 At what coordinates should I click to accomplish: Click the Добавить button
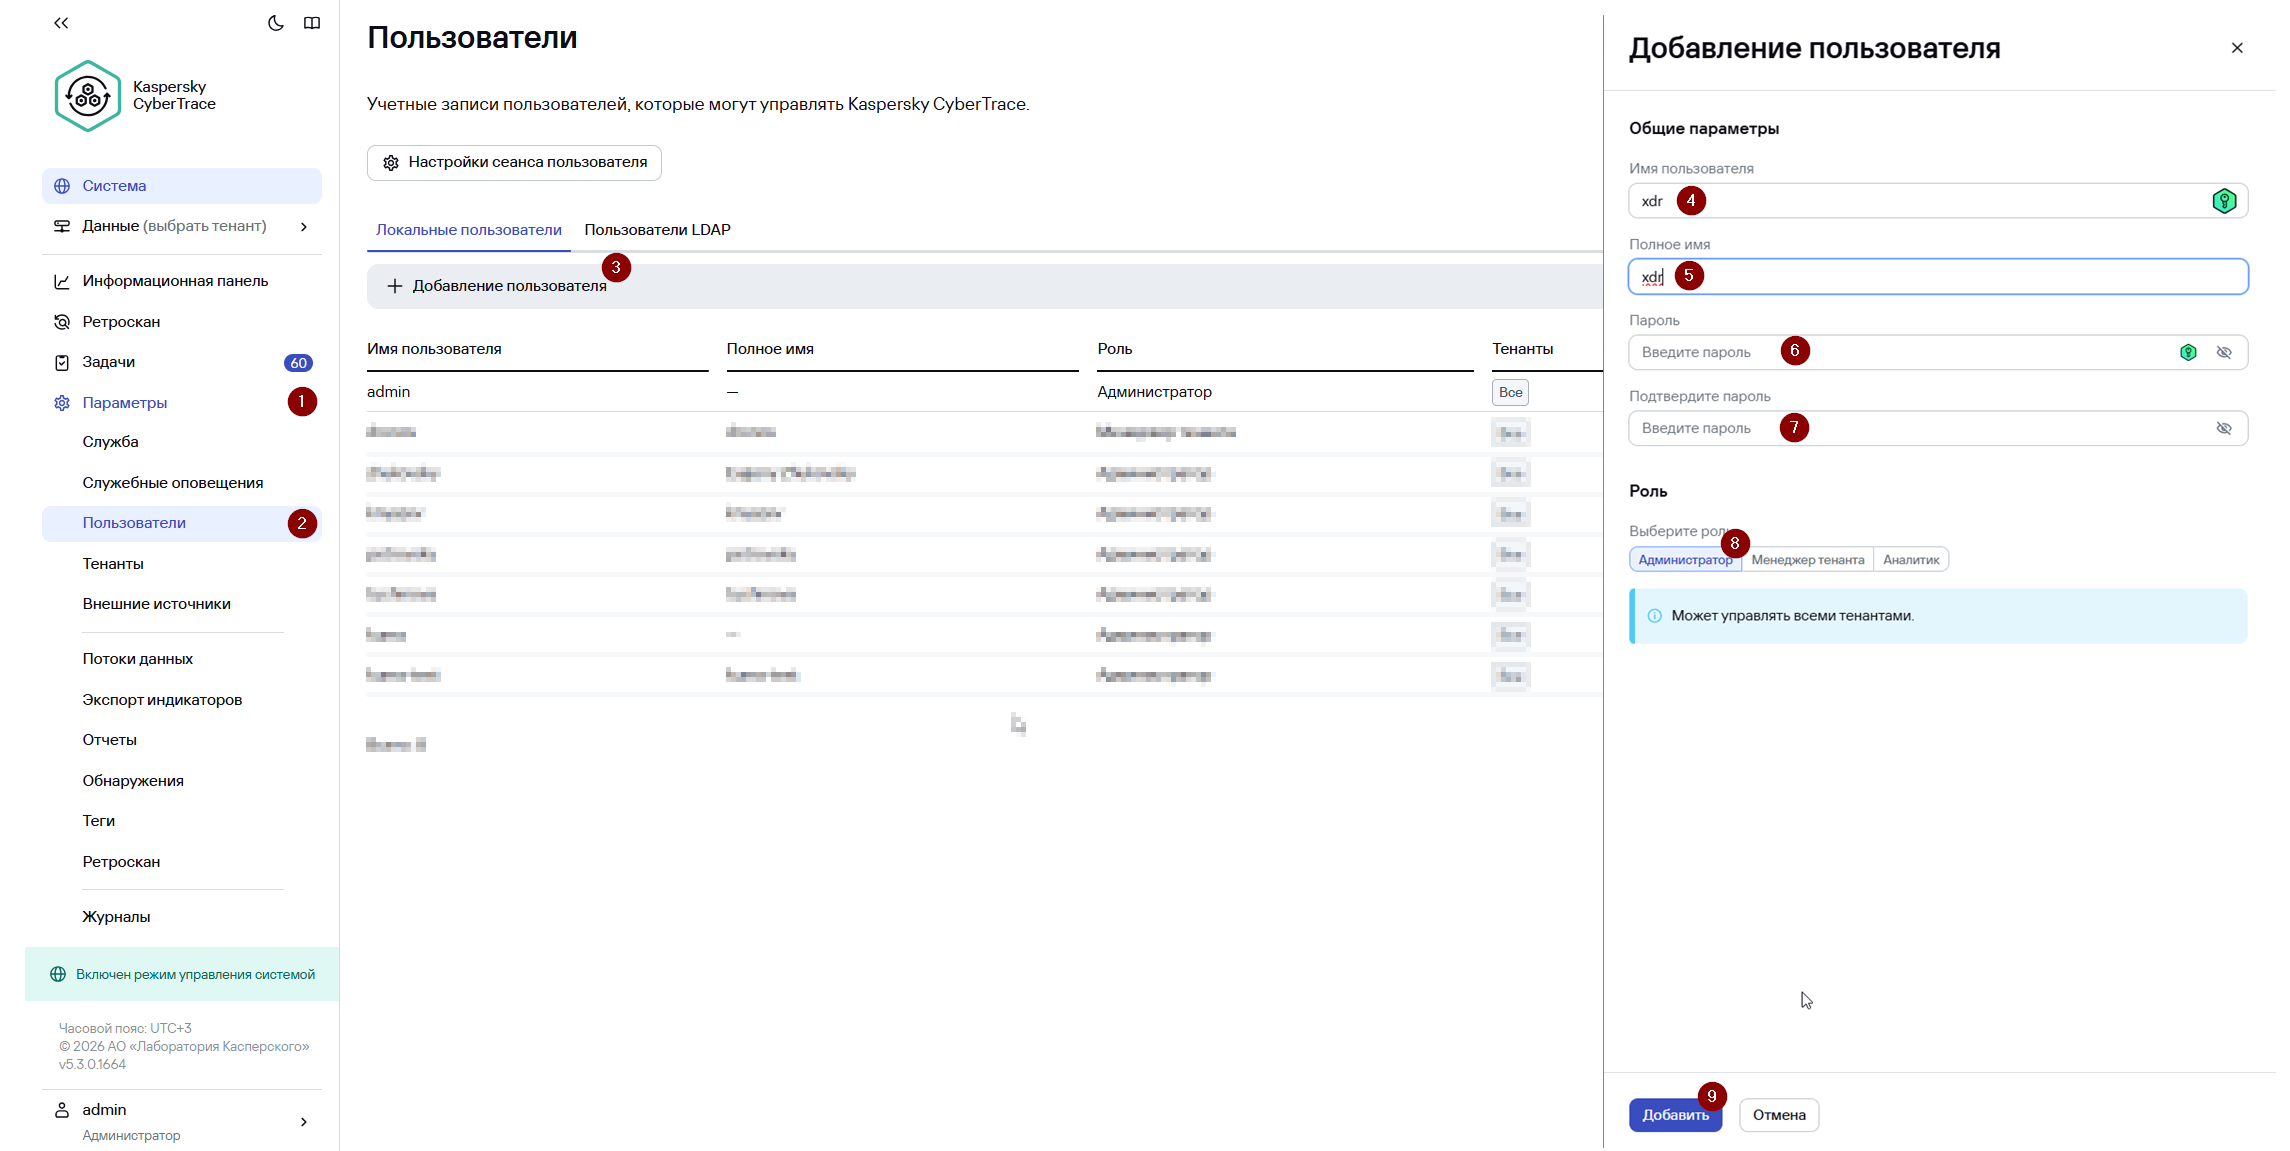click(1675, 1115)
